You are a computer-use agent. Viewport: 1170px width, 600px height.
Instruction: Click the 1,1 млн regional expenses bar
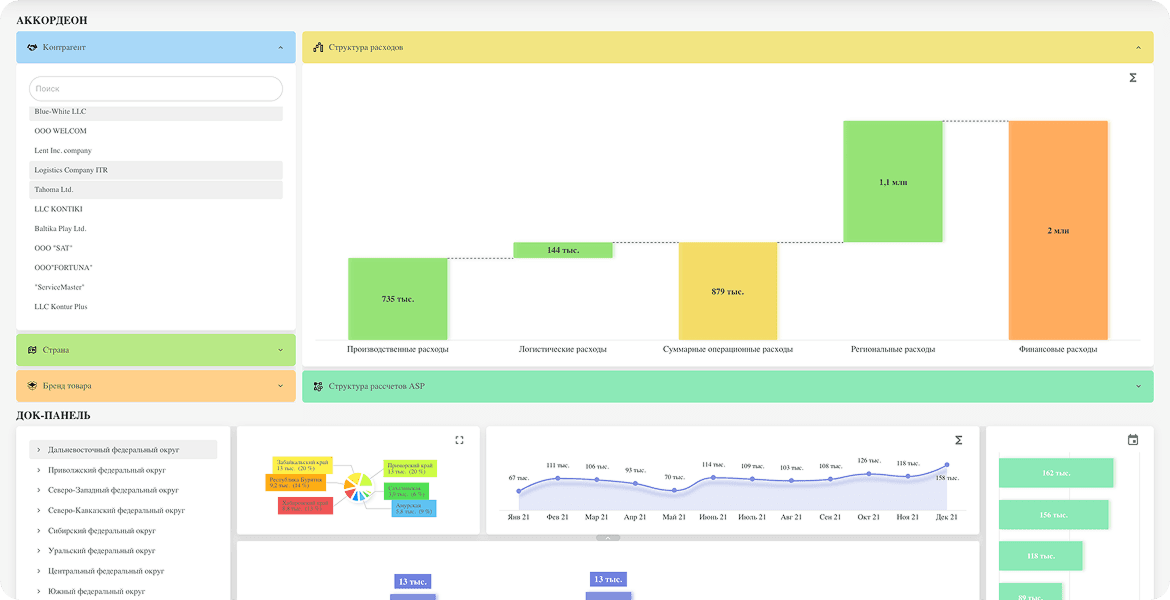click(x=893, y=181)
